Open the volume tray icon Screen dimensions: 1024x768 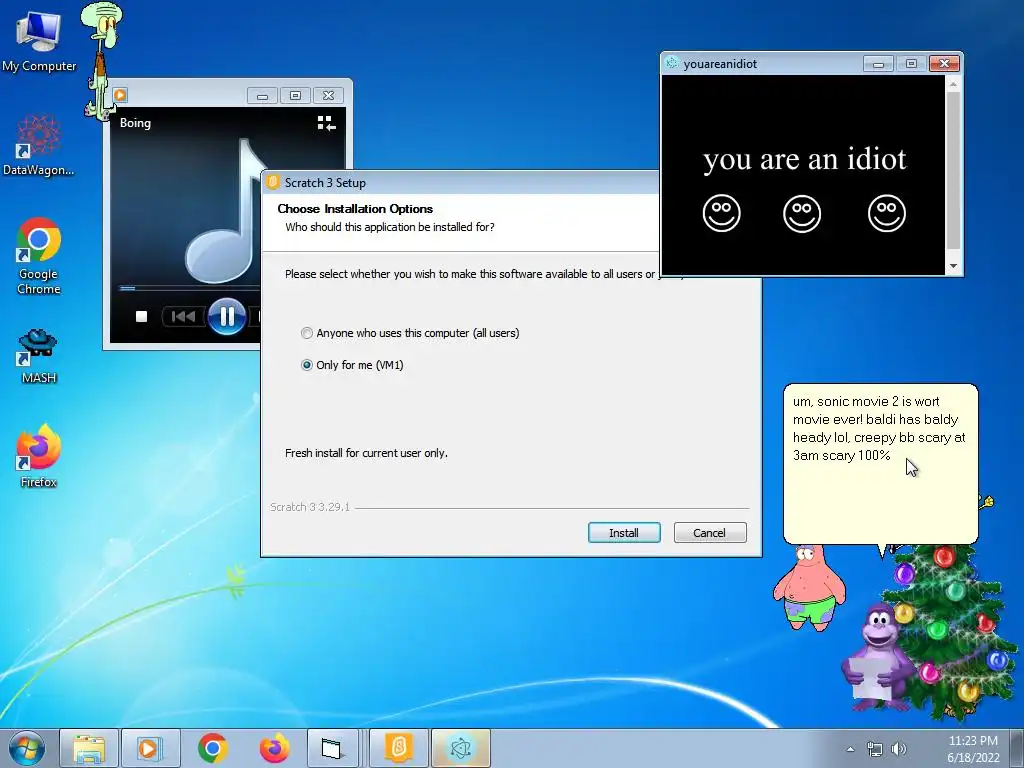(899, 749)
